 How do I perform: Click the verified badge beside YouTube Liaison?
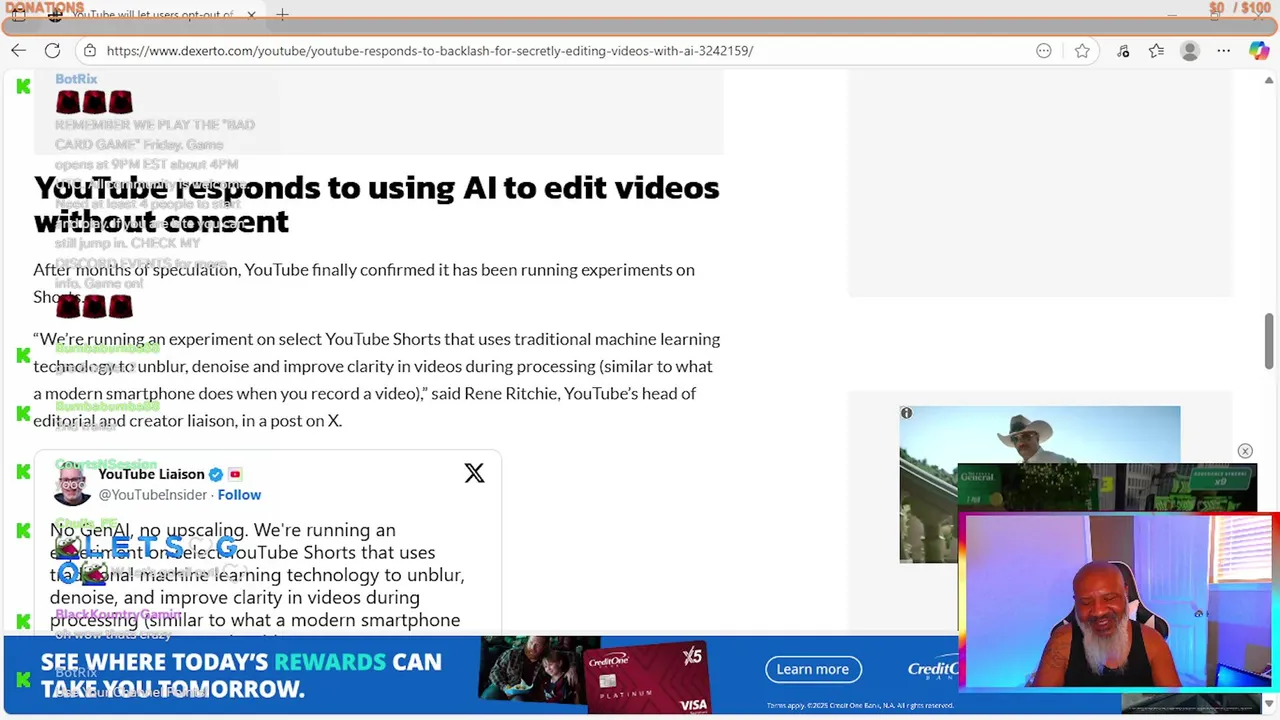pyautogui.click(x=215, y=474)
